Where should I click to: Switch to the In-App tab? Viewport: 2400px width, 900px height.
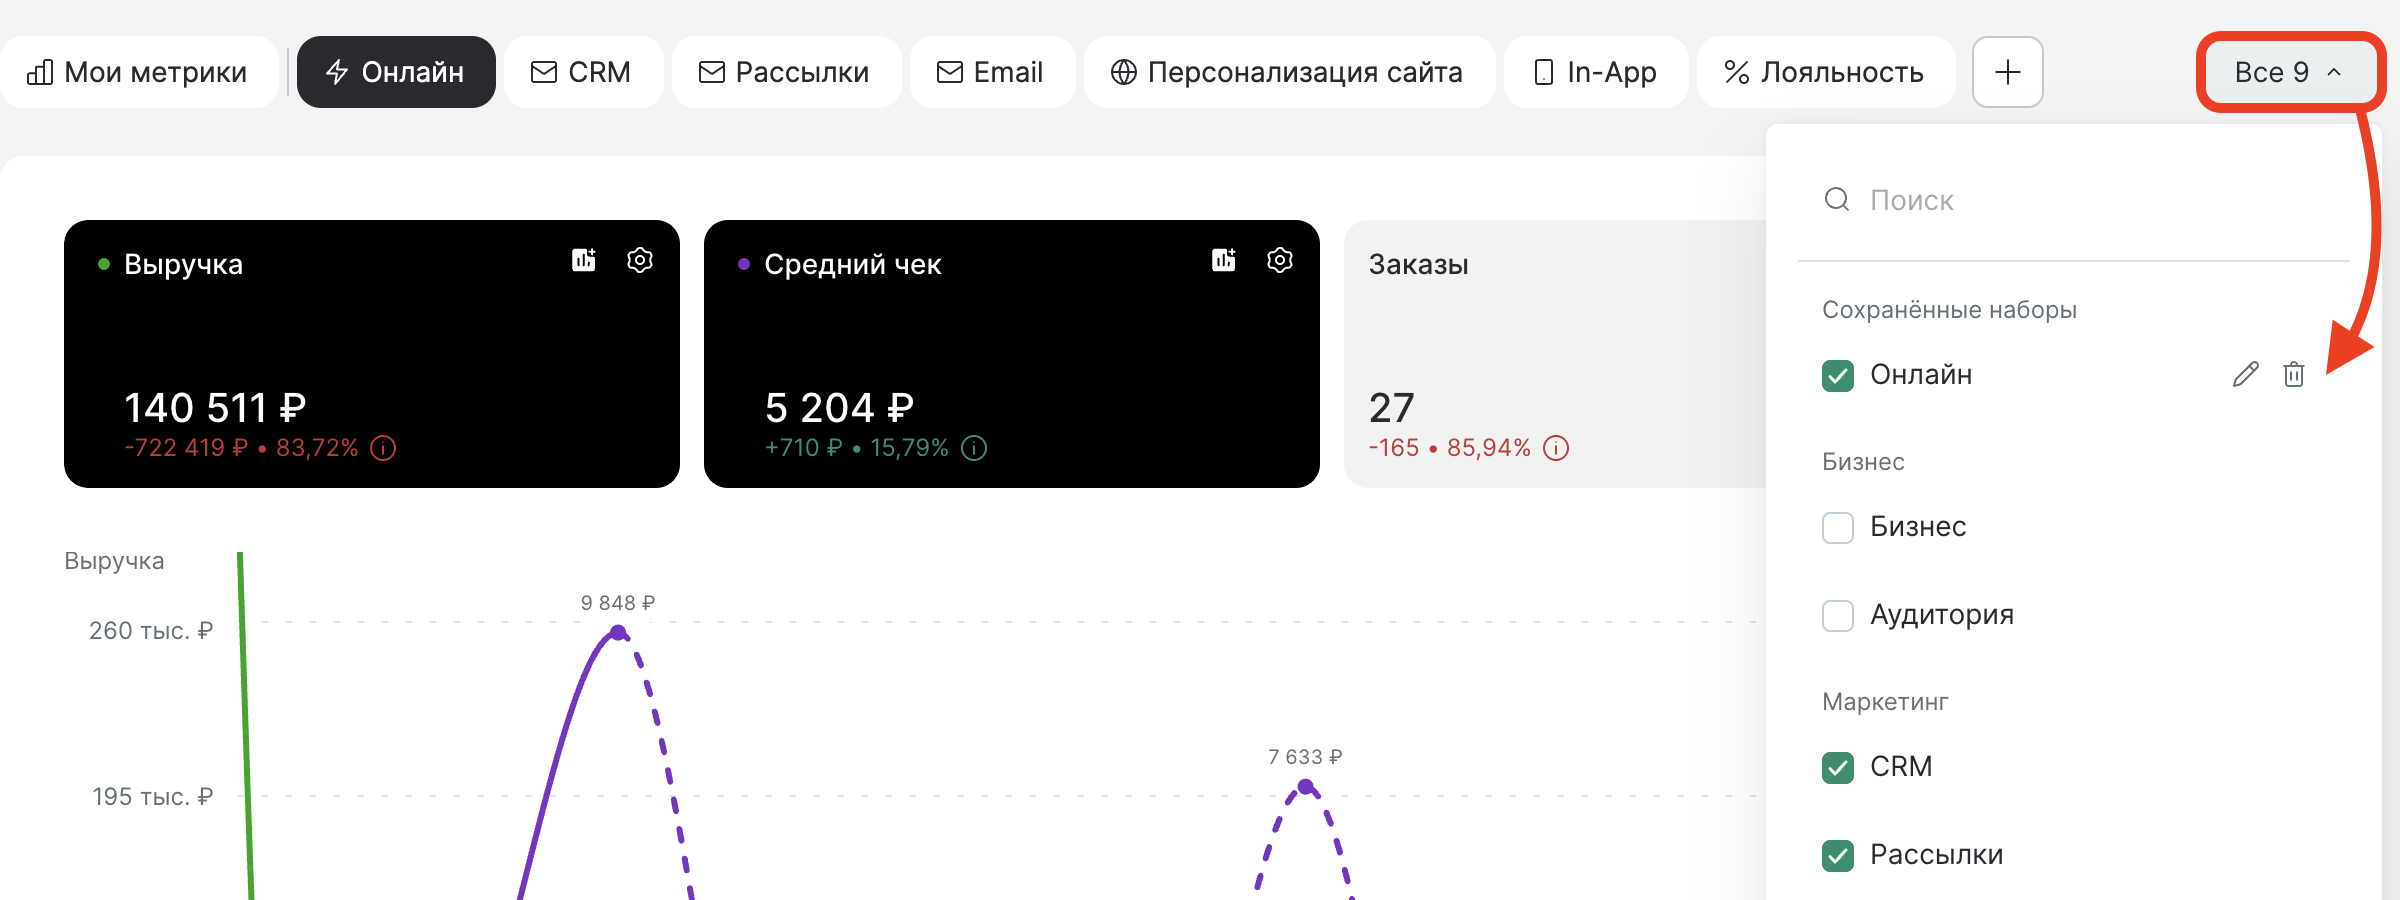1596,72
